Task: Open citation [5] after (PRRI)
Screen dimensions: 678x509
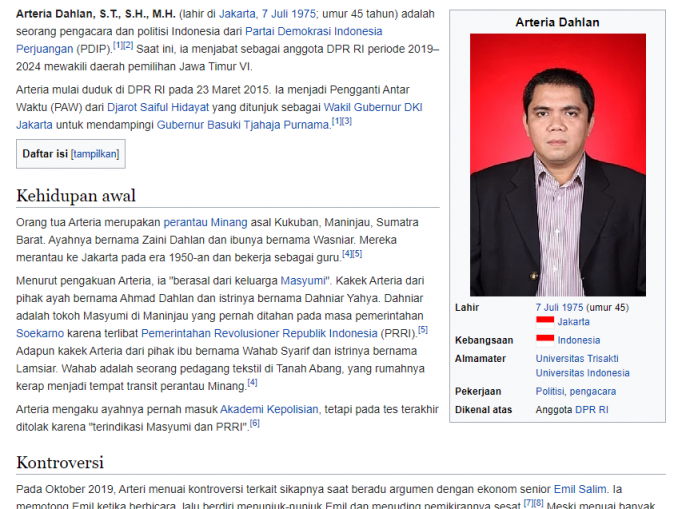Action: point(423,330)
